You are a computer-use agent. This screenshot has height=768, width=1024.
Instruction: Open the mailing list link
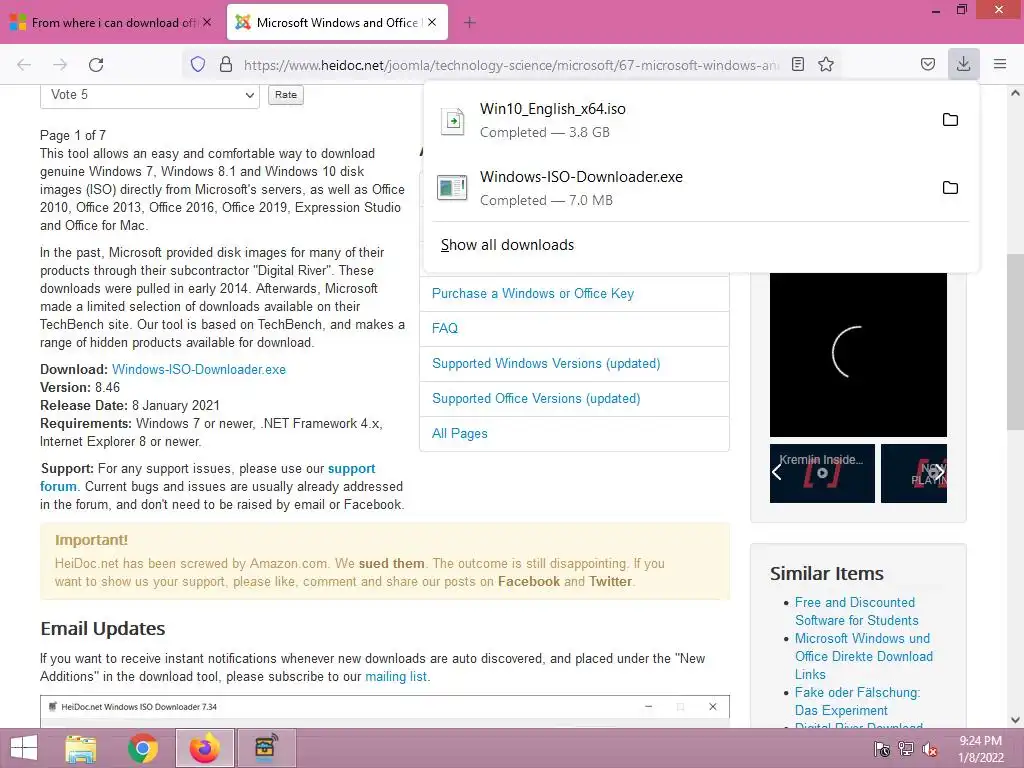tap(396, 677)
